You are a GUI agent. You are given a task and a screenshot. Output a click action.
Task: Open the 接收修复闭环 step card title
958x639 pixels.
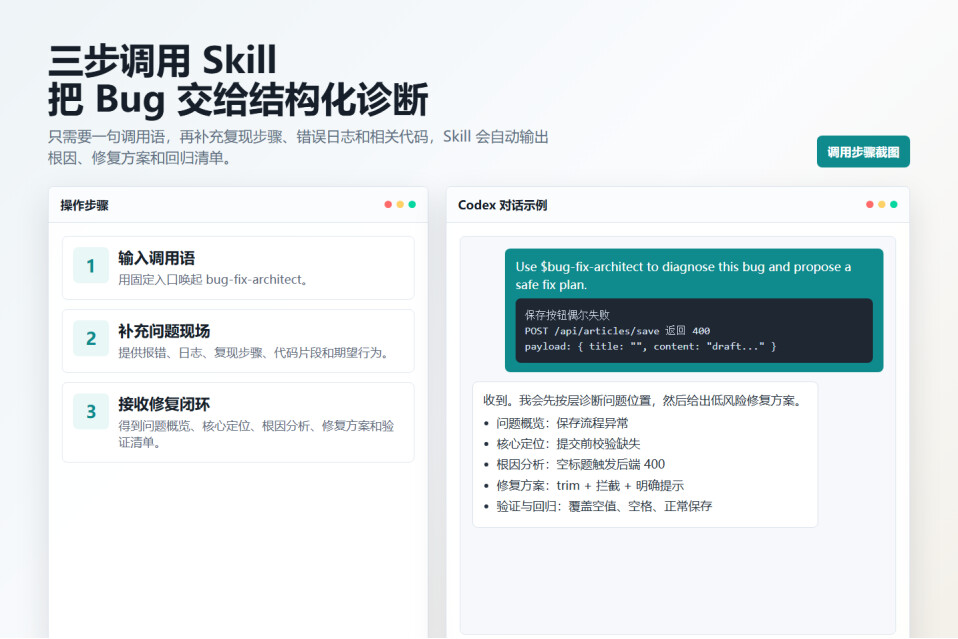[164, 404]
